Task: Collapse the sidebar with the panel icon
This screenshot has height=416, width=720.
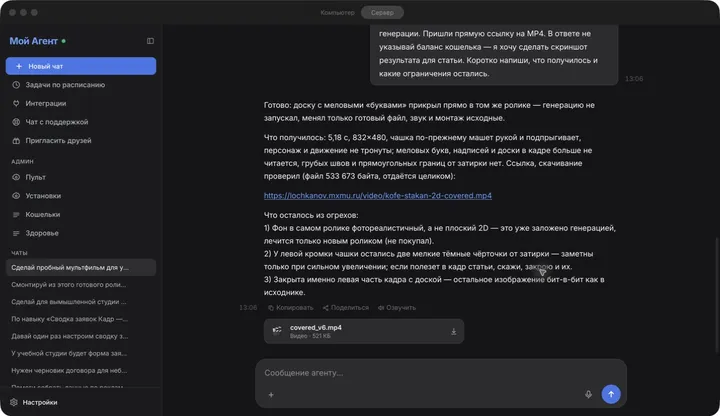Action: (150, 41)
